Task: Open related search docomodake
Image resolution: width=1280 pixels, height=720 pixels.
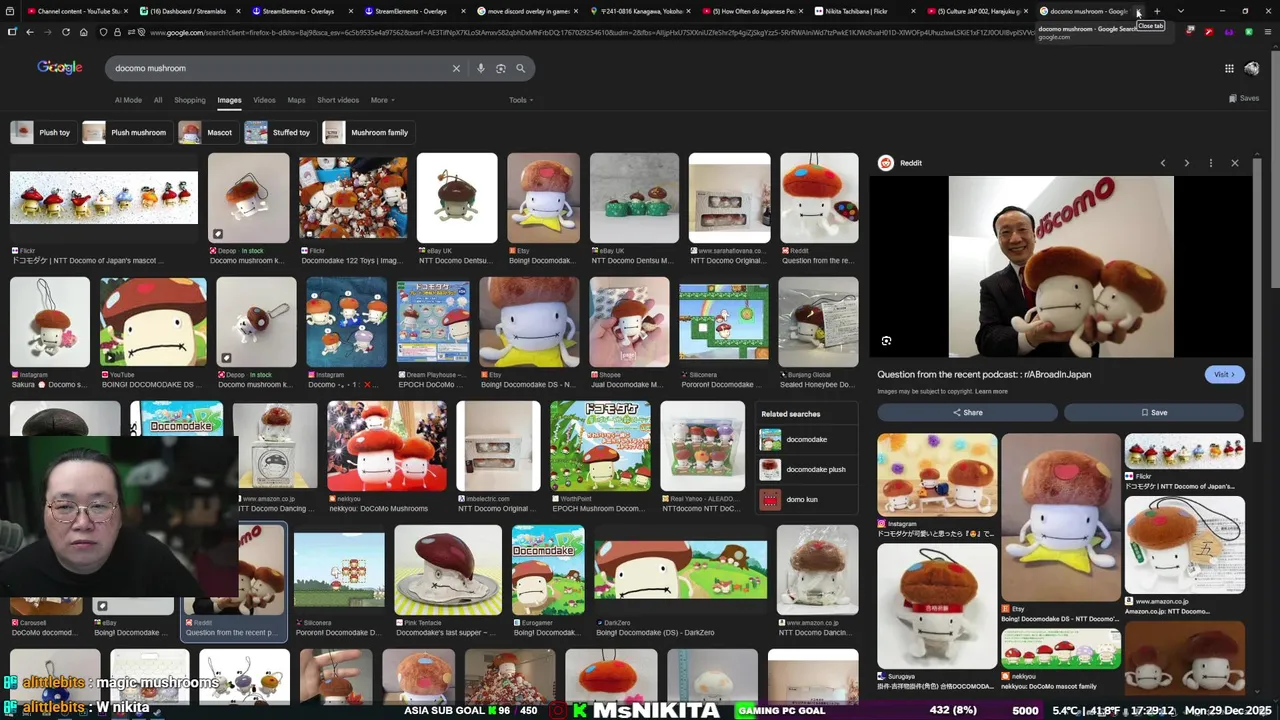Action: pyautogui.click(x=807, y=439)
